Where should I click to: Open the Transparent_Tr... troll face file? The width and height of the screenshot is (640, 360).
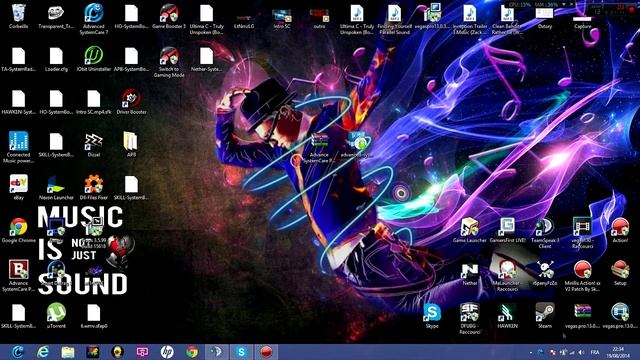pyautogui.click(x=56, y=16)
